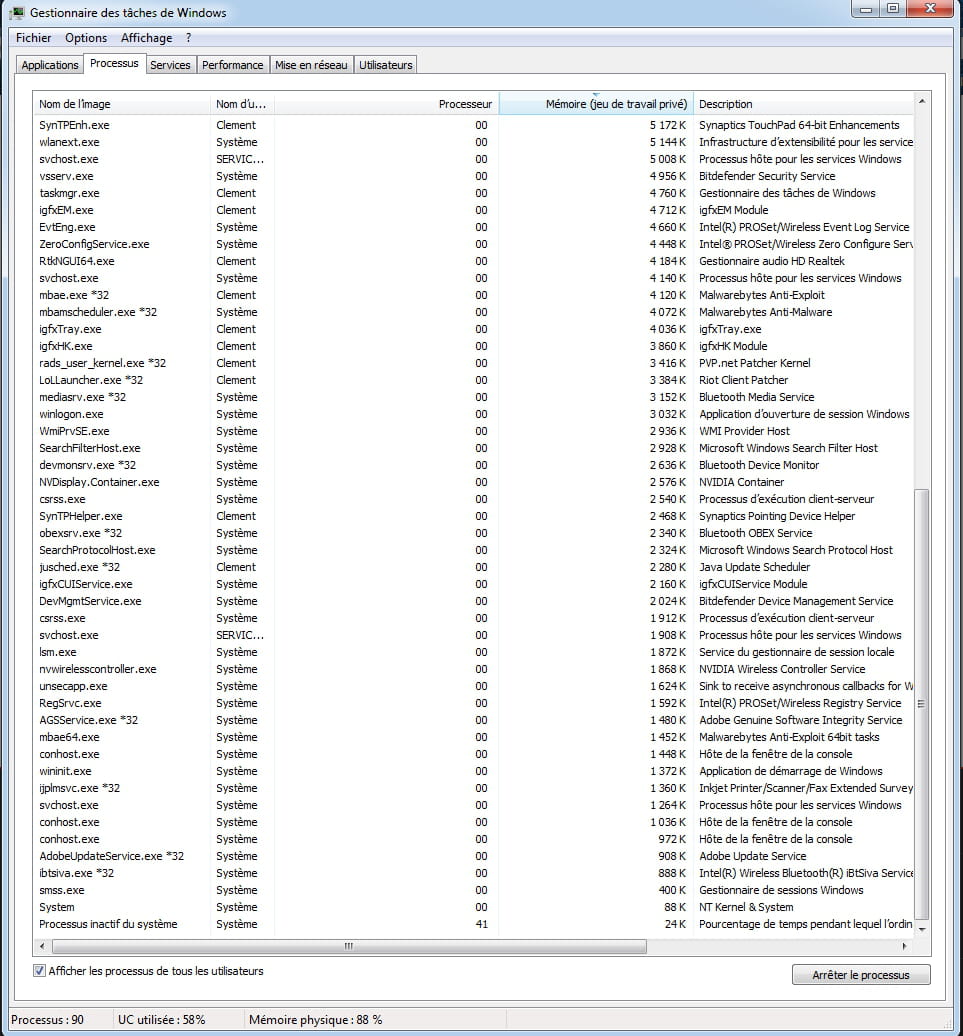Click the horizontal scrollbar thumb
The image size is (963, 1036).
[349, 946]
